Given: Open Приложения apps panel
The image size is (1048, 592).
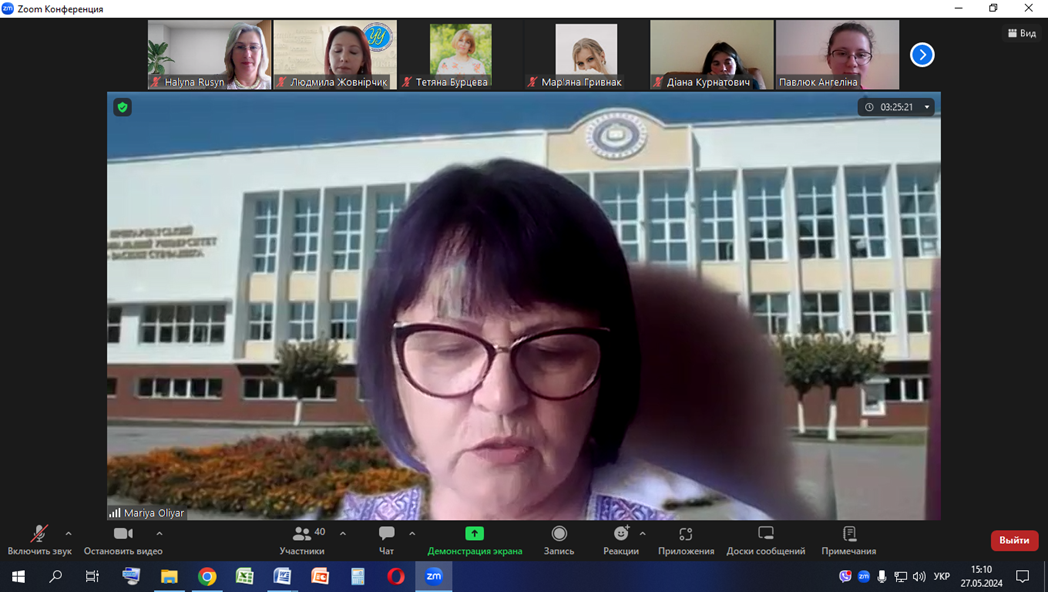Looking at the screenshot, I should coord(685,540).
